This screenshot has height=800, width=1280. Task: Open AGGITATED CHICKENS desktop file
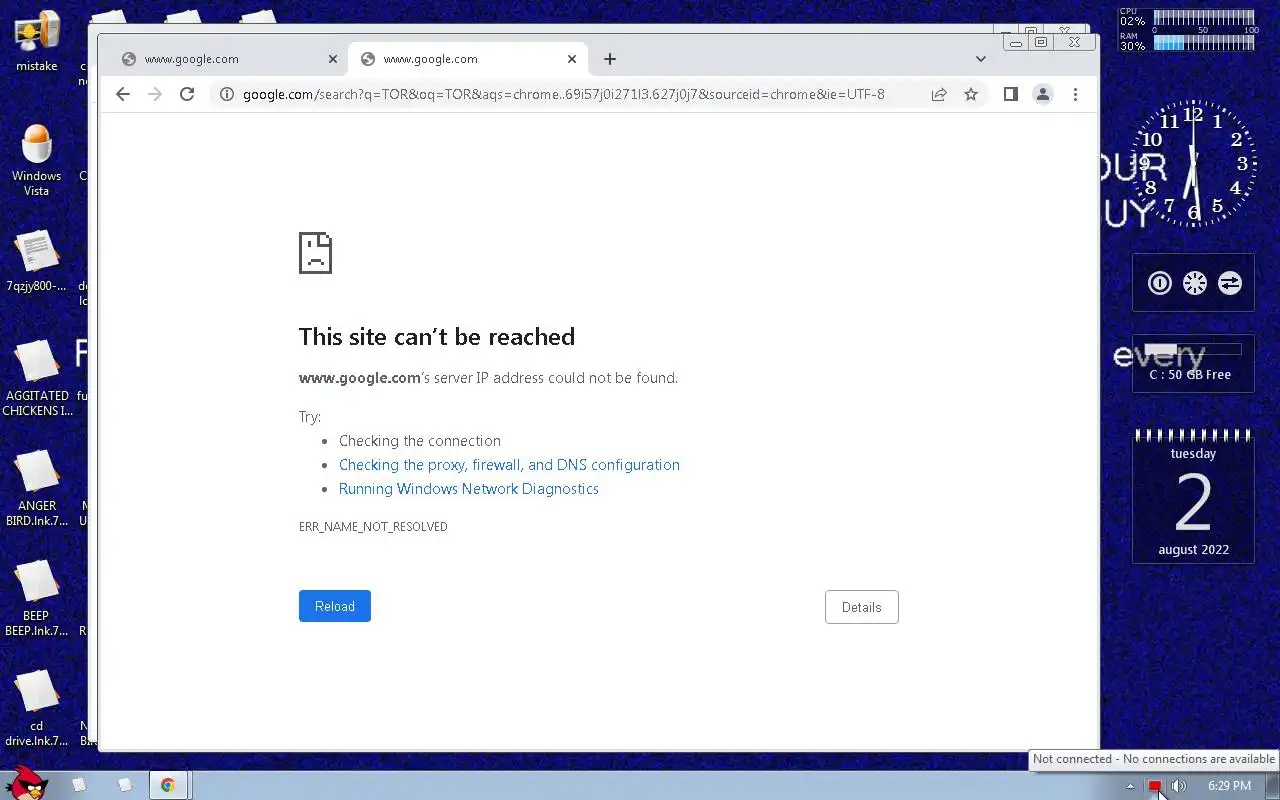(37, 378)
